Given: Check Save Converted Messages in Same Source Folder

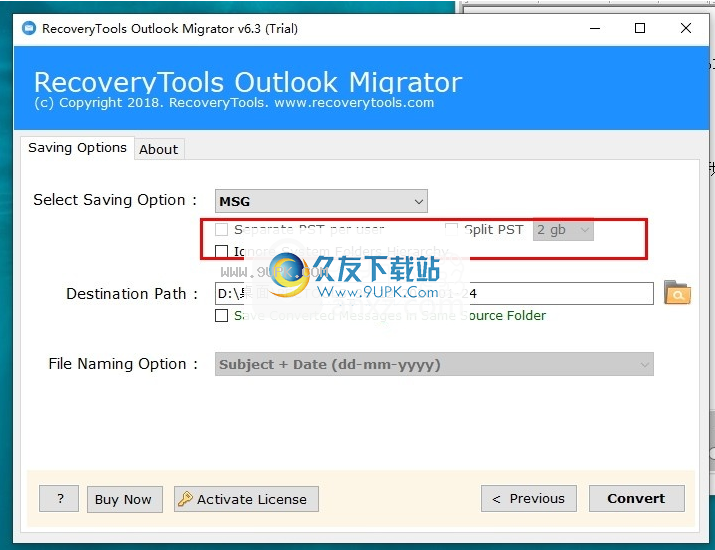Looking at the screenshot, I should [222, 316].
